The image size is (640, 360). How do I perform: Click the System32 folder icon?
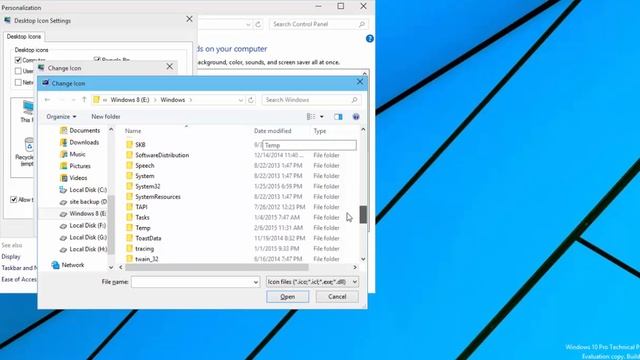129,186
